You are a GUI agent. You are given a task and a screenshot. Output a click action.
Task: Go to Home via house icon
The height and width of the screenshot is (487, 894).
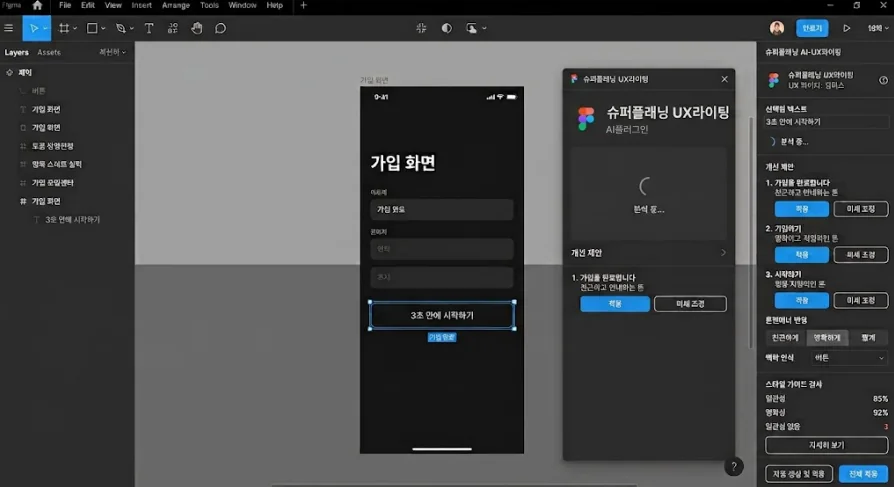pyautogui.click(x=37, y=5)
